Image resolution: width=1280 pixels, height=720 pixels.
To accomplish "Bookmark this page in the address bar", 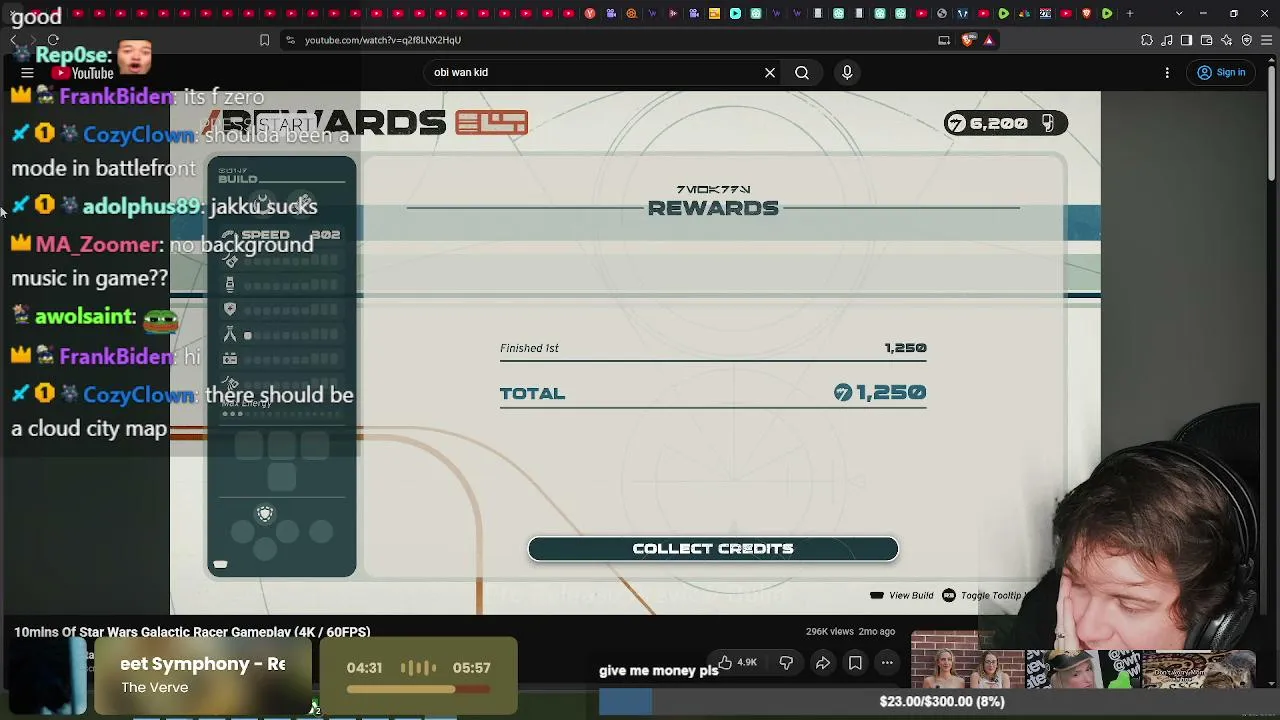I will pos(264,40).
